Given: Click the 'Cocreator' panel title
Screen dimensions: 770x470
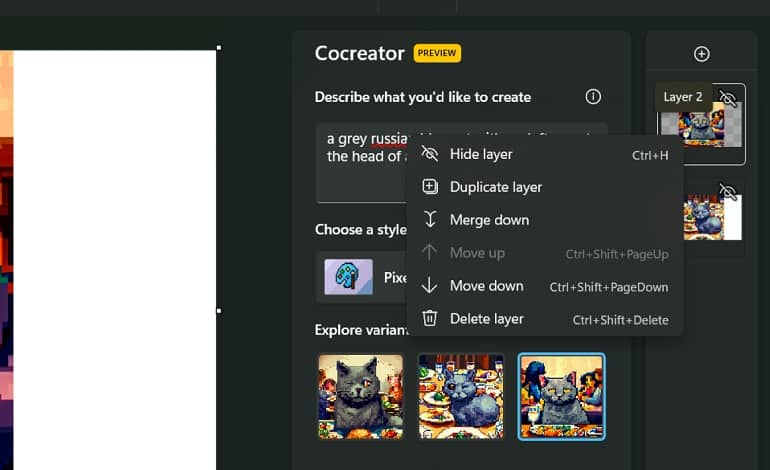Looking at the screenshot, I should 359,53.
